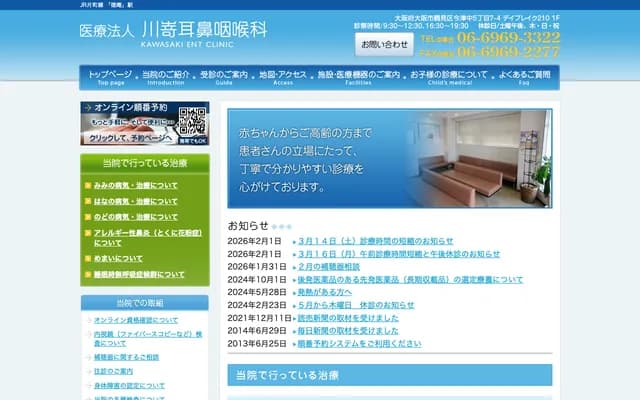
Task: Open 身体障害の認定について link
Action: click(129, 386)
